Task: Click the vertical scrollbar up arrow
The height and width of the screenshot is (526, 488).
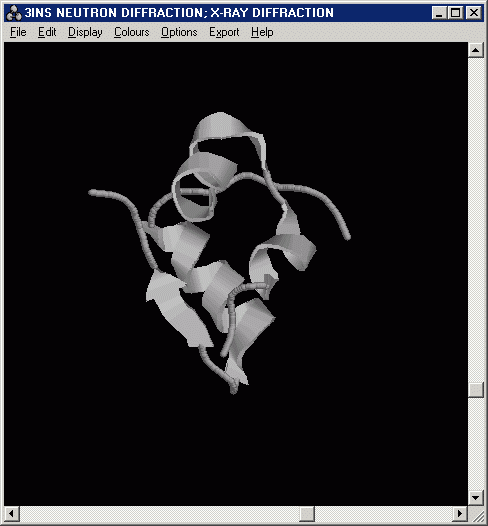Action: click(476, 50)
